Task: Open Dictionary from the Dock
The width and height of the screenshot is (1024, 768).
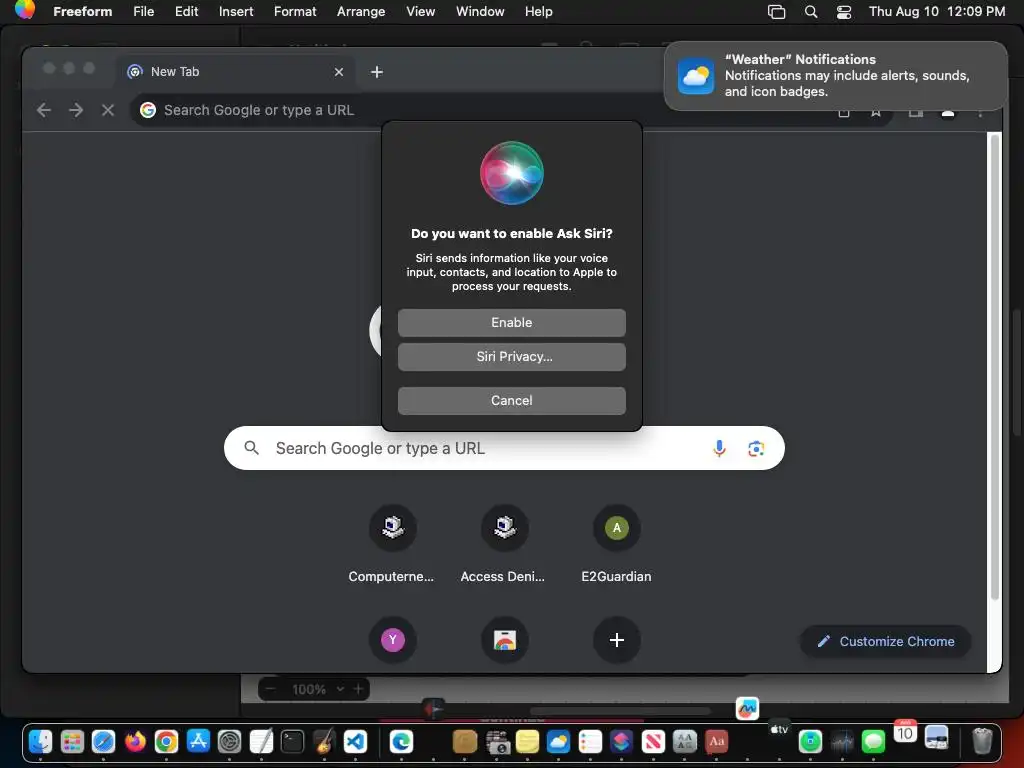Action: 716,741
